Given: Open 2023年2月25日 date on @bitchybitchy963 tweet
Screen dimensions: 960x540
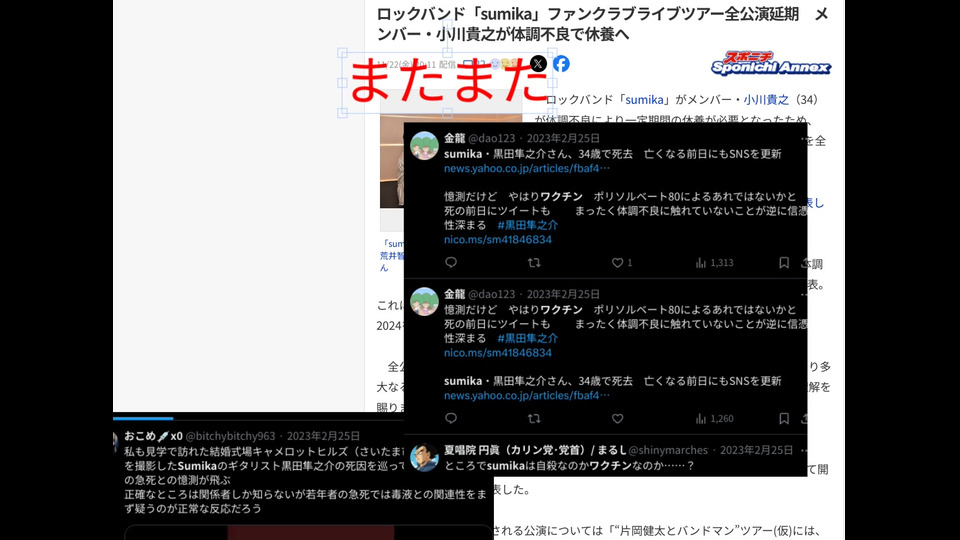Looking at the screenshot, I should click(323, 436).
